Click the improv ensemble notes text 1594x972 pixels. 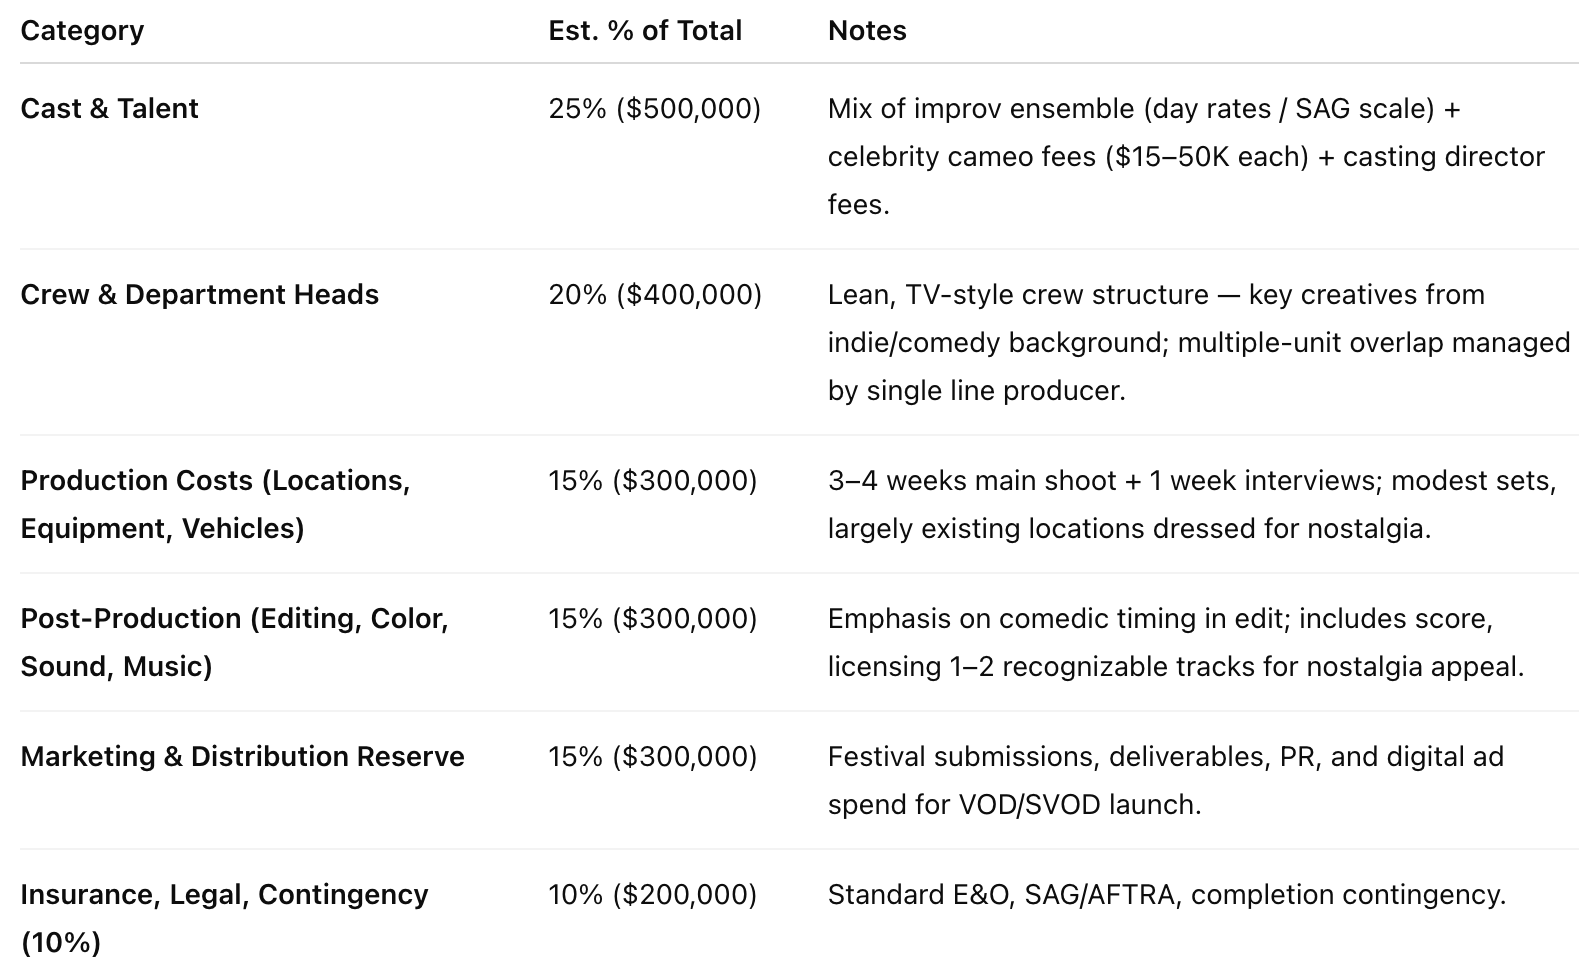1186,157
